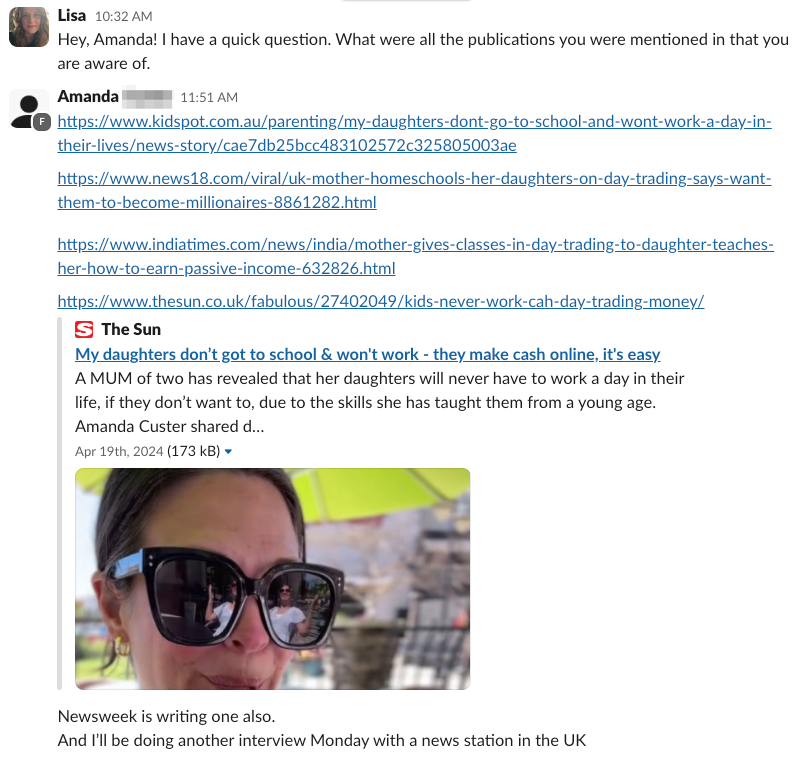Viewport: 796px width, 758px height.
Task: Open the thesun.co.uk fabulous article link
Action: (381, 302)
